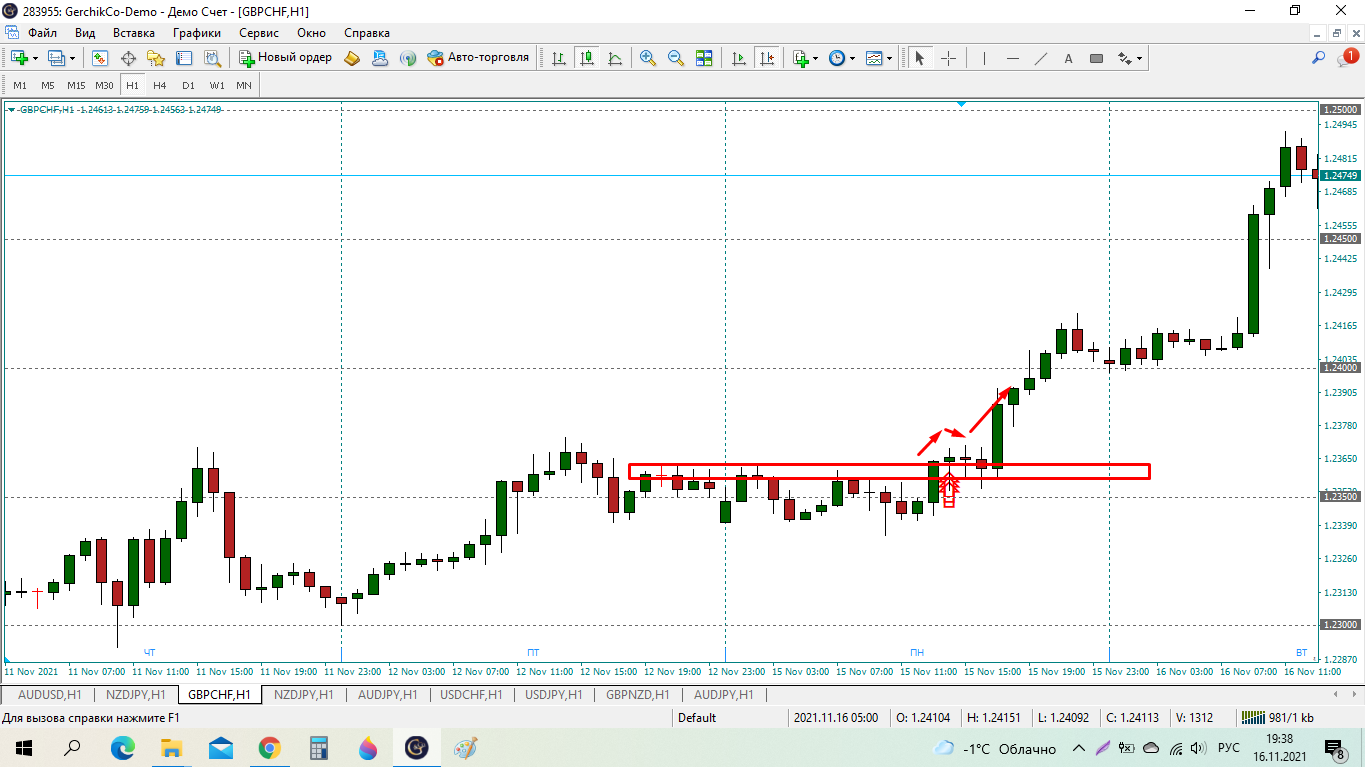This screenshot has height=767, width=1365.
Task: Select the H4 timeframe button
Action: 160,85
